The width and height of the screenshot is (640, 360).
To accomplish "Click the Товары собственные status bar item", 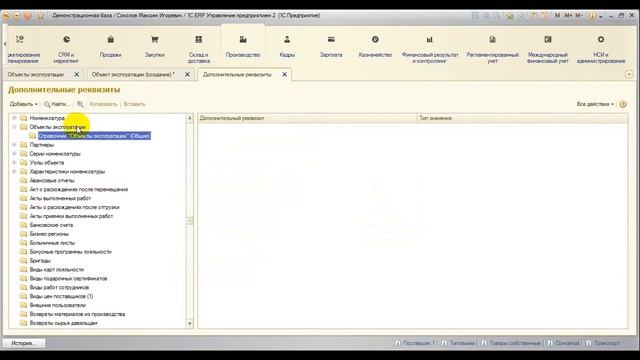I will point(511,343).
